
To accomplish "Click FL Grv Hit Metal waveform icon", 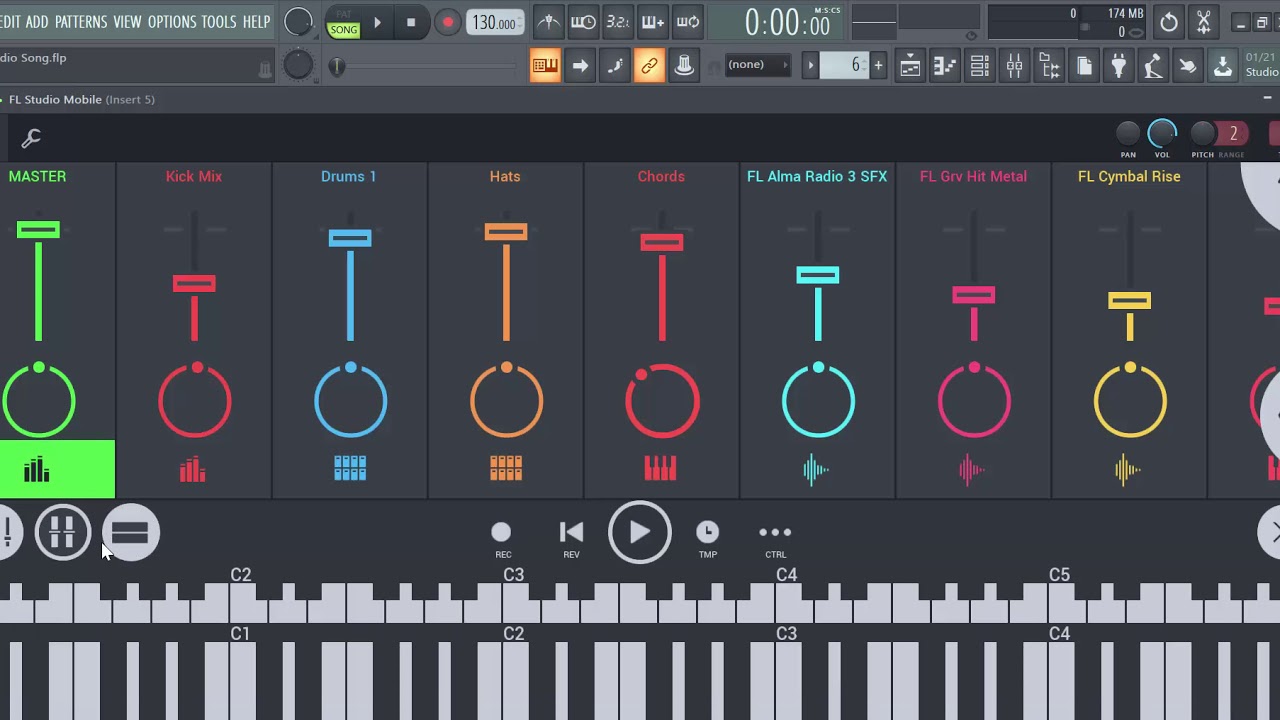I will [x=973, y=469].
